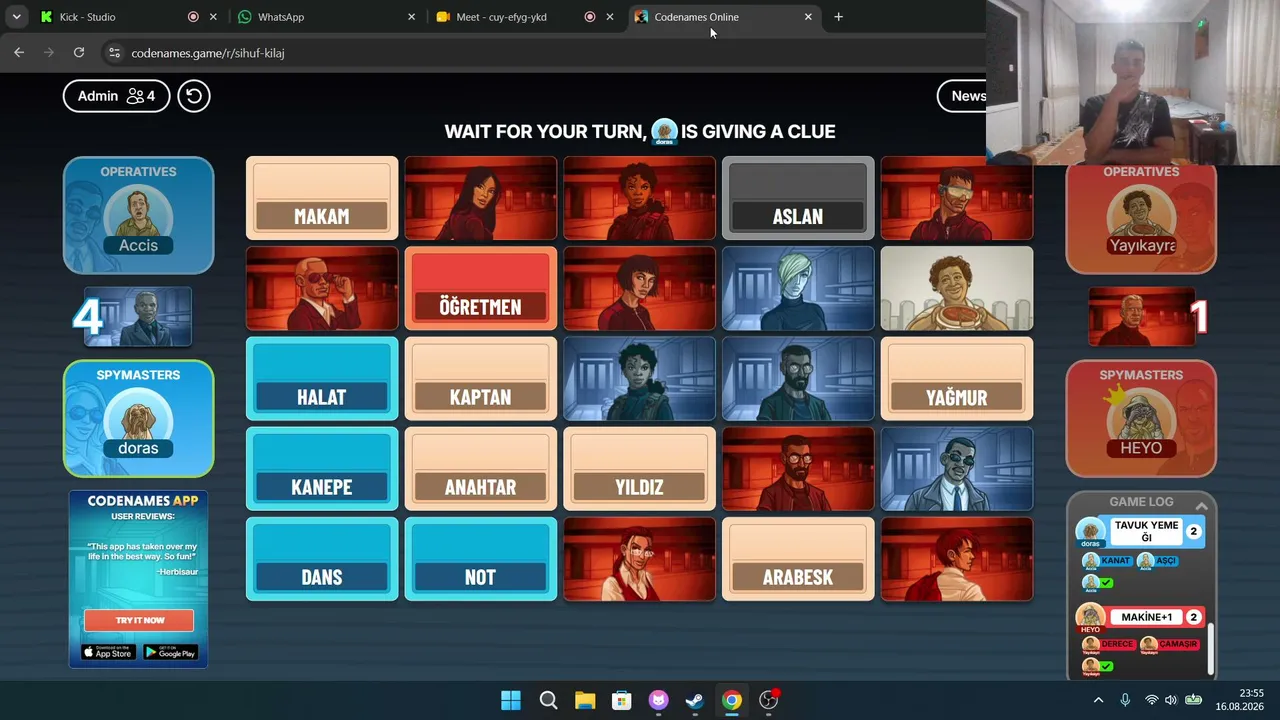Screen dimensions: 1280x720
Task: Click the Game Log scrollbar
Action: (x=1211, y=647)
